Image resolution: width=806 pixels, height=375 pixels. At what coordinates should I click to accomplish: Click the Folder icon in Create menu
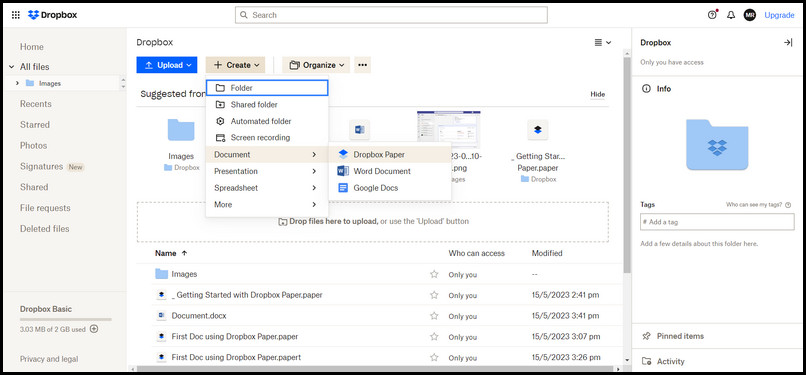[221, 88]
